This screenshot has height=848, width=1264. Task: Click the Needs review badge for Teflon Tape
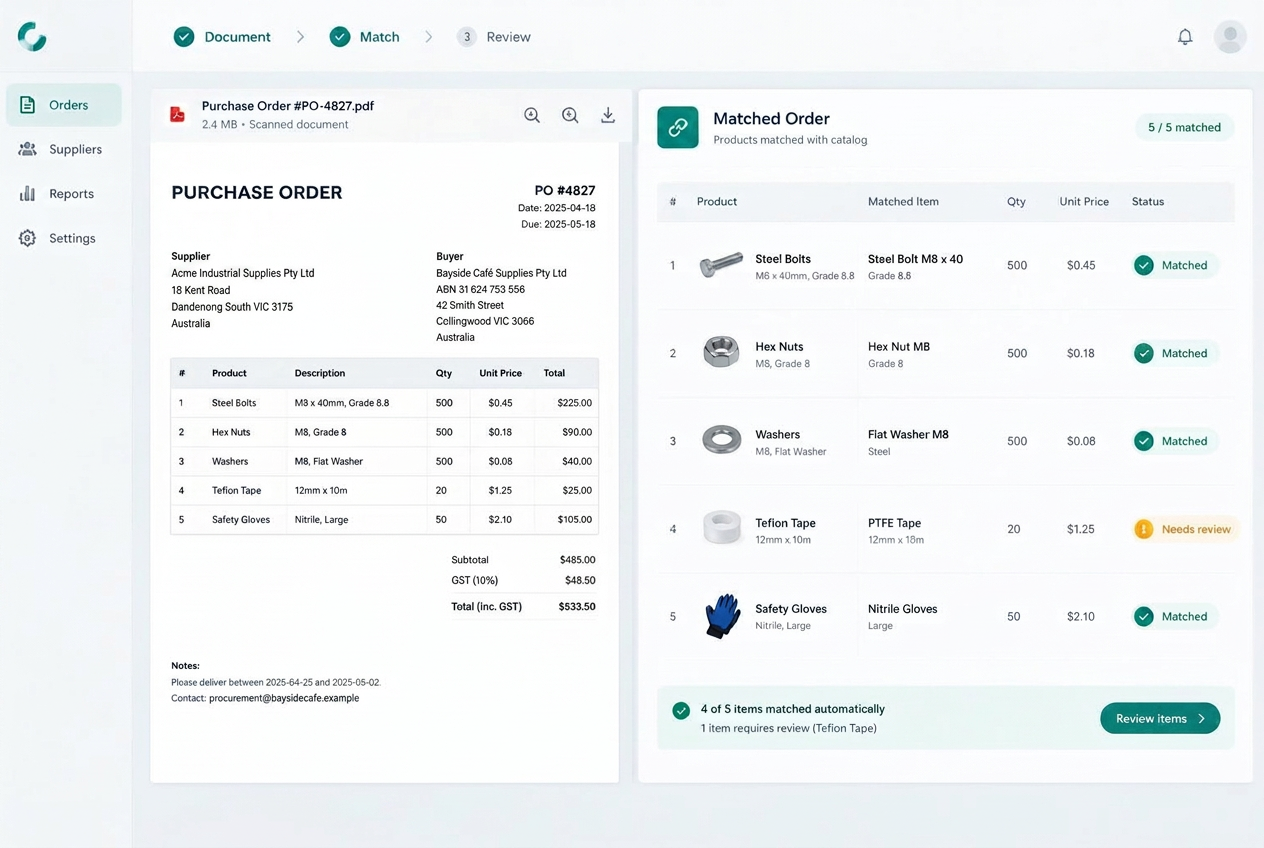[1186, 529]
